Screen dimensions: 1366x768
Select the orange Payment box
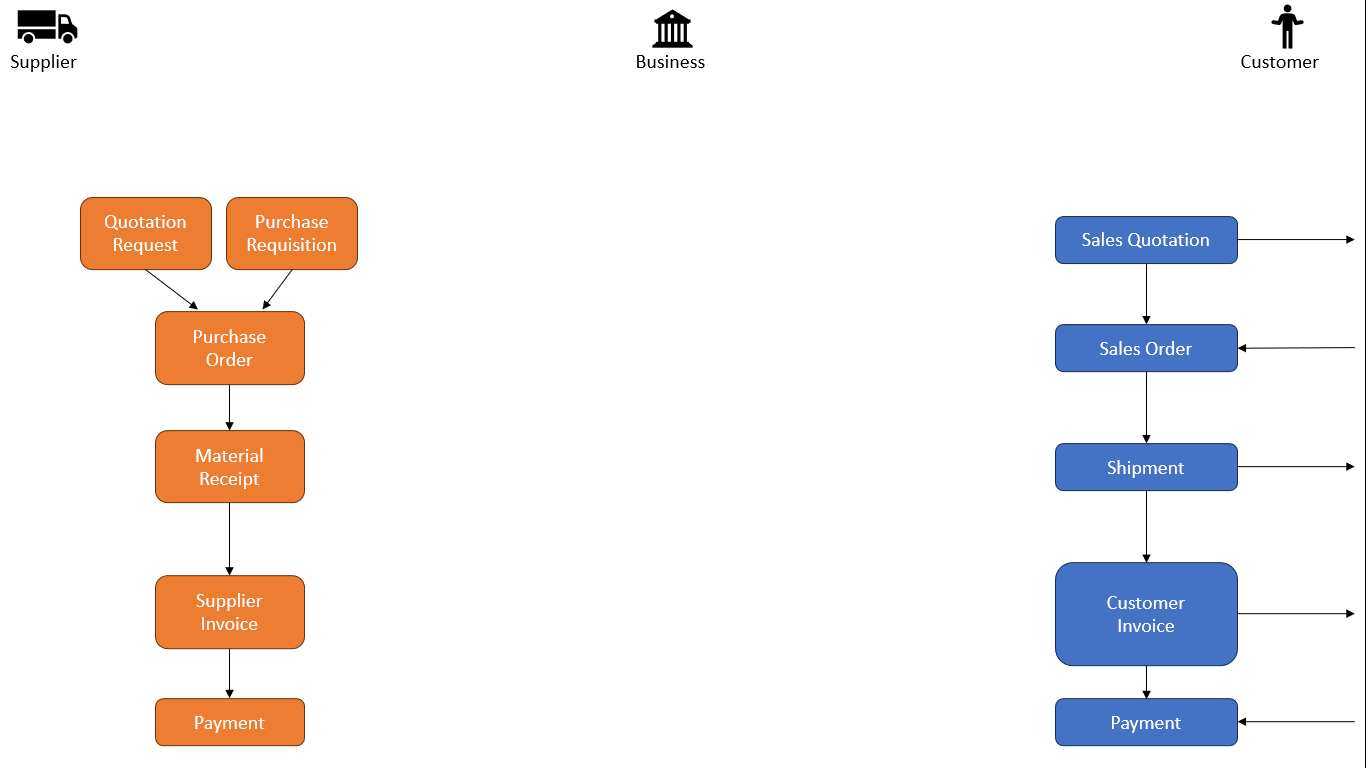coord(230,722)
